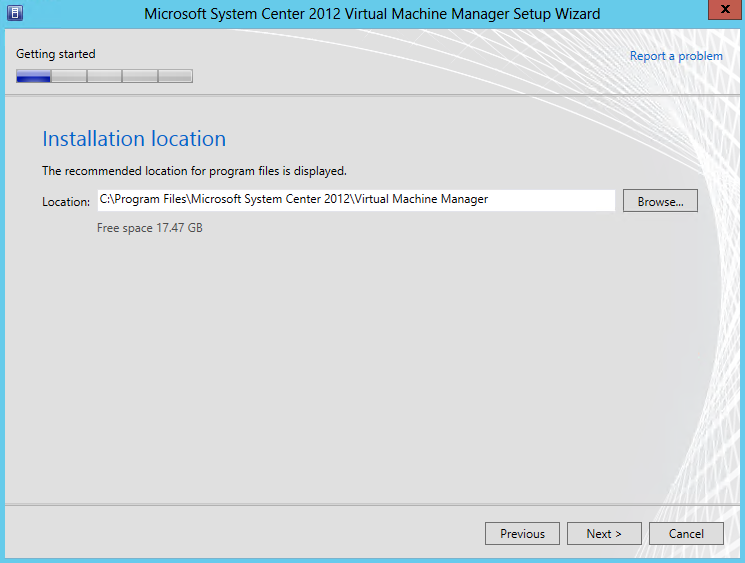Cancel the setup wizard
Viewport: 745px width, 563px height.
coord(686,534)
